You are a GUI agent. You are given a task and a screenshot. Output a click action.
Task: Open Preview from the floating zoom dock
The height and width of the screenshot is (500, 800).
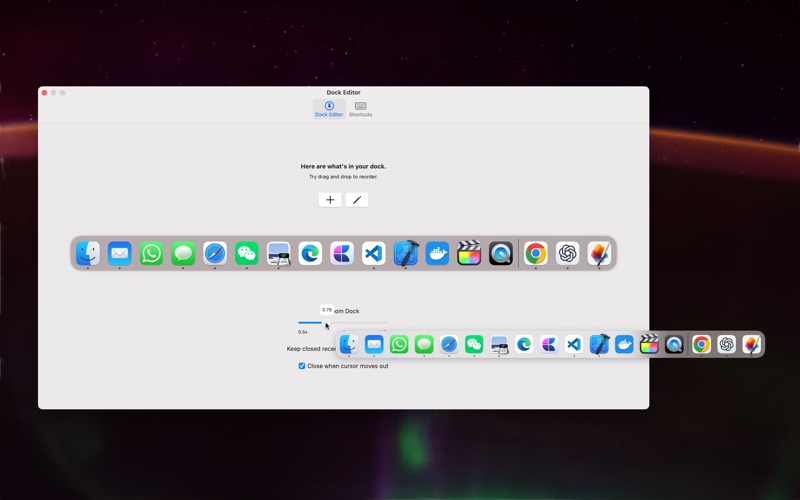[499, 344]
